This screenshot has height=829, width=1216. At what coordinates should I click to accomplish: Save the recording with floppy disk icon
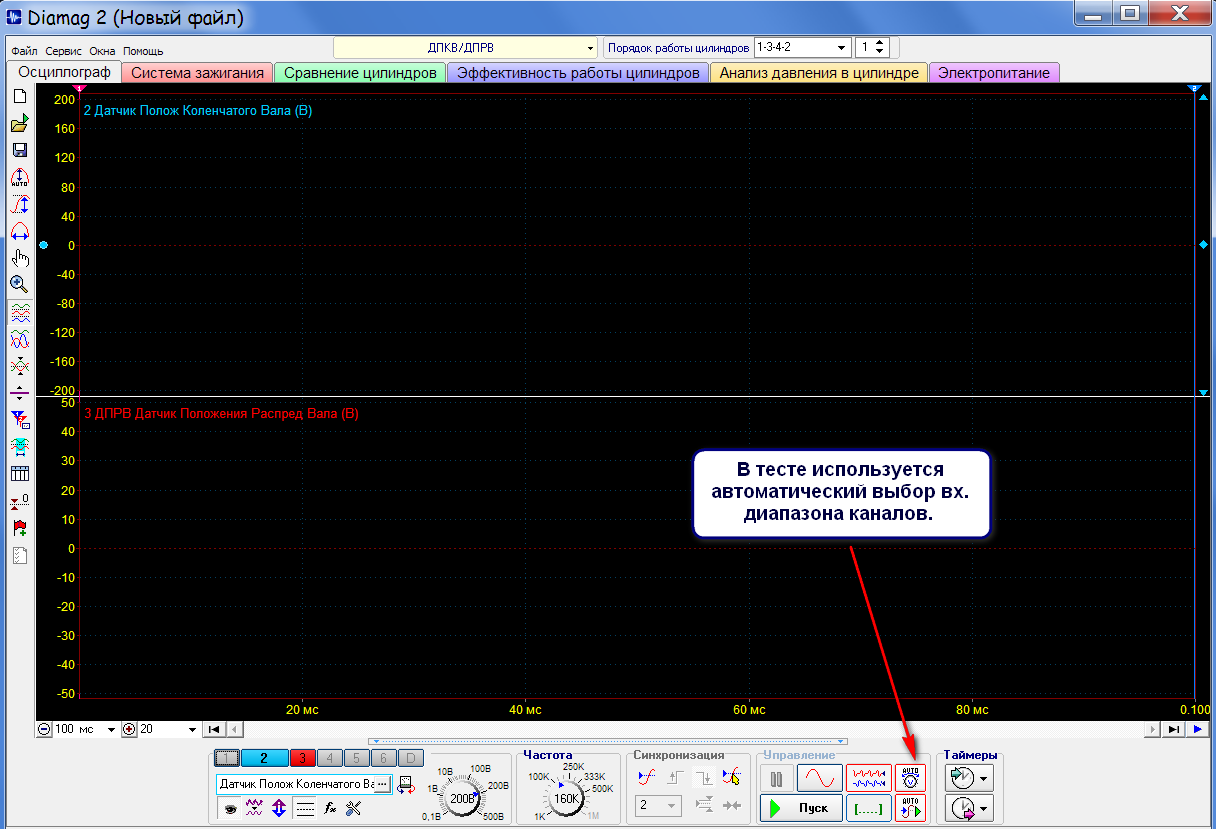pyautogui.click(x=19, y=150)
